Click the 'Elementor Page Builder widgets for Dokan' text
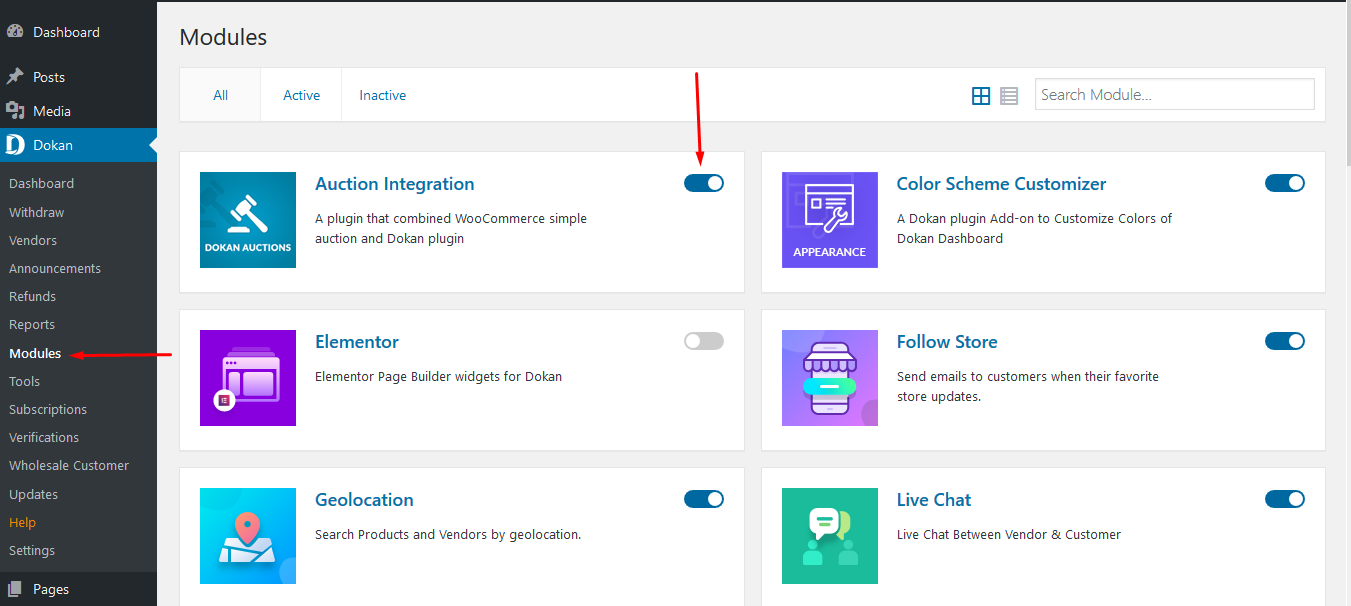The height and width of the screenshot is (606, 1351). click(439, 377)
